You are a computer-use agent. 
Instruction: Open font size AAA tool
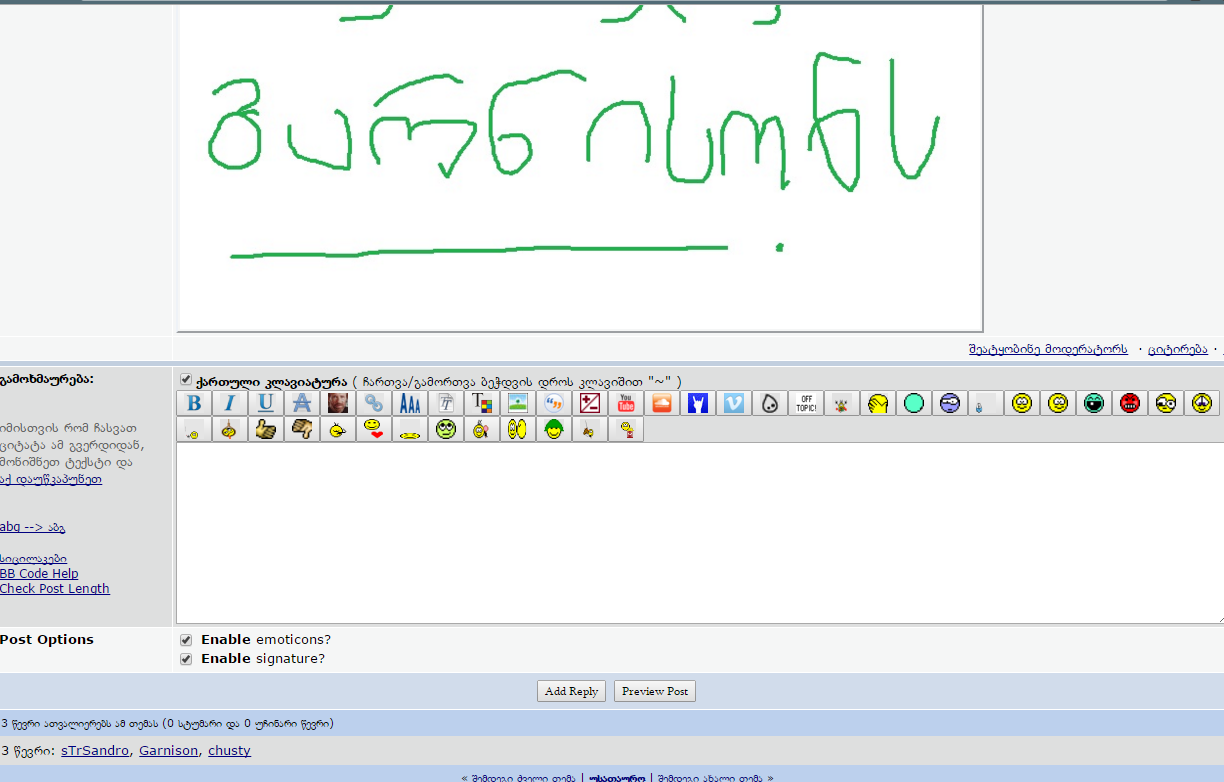(410, 403)
